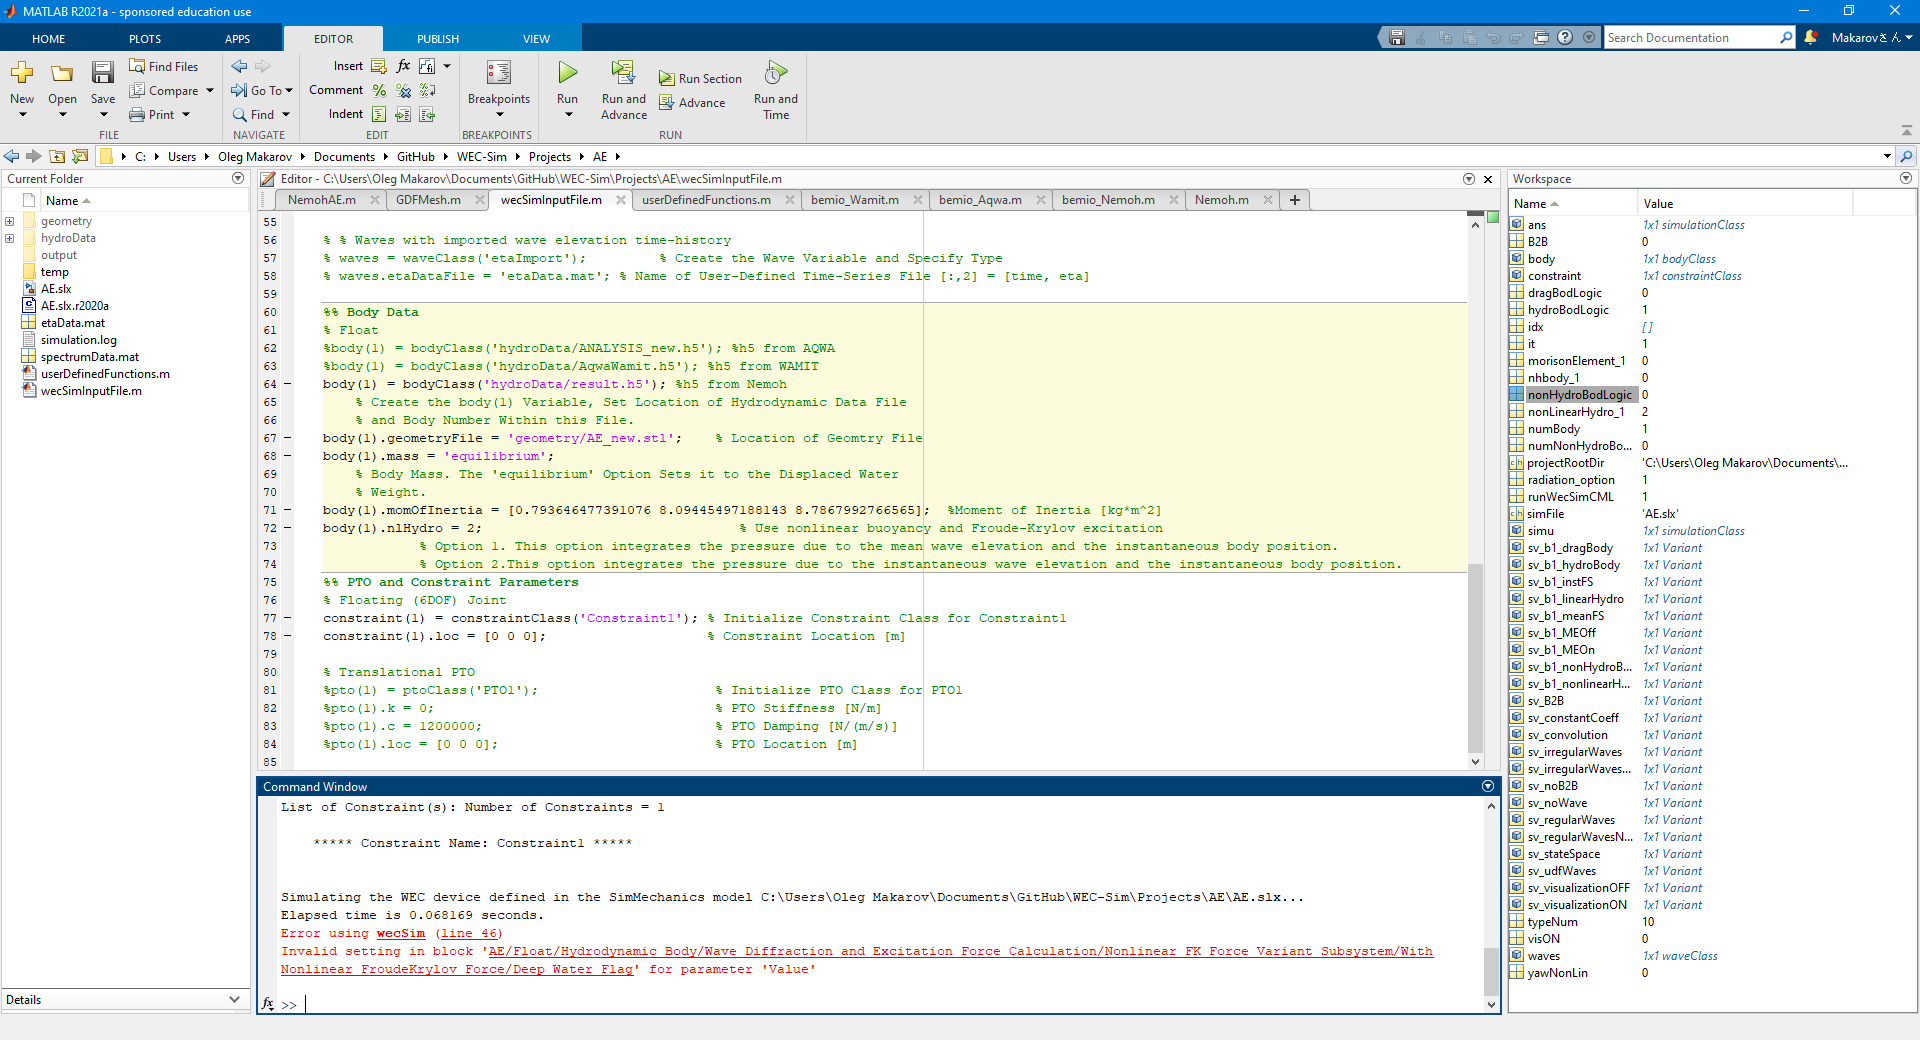Click the Run Section button
The height and width of the screenshot is (1040, 1920).
700,77
